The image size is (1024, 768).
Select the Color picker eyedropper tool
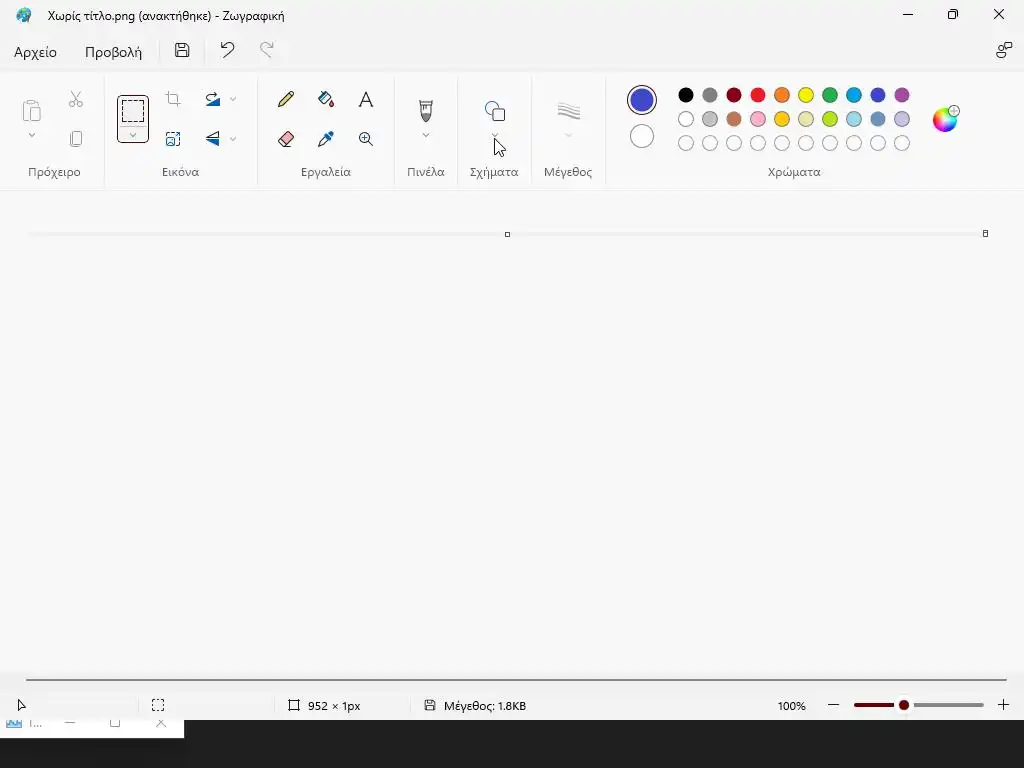(x=326, y=138)
